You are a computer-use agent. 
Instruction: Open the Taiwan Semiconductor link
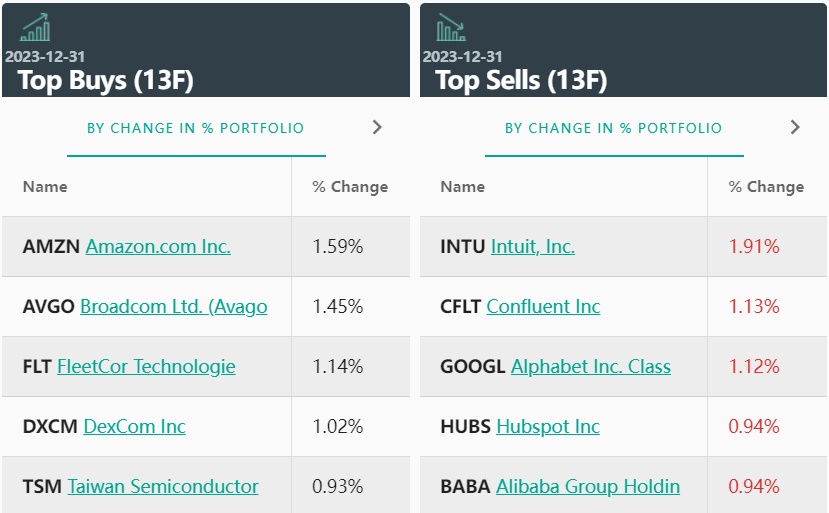(x=163, y=486)
